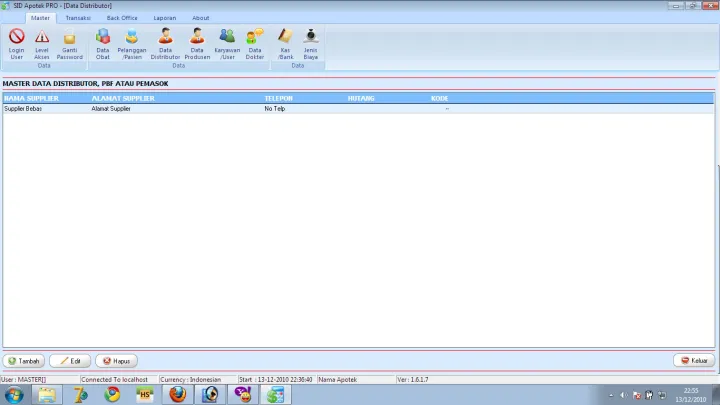Sort by TELEPON column header
Screen dimensions: 720x405
point(278,98)
